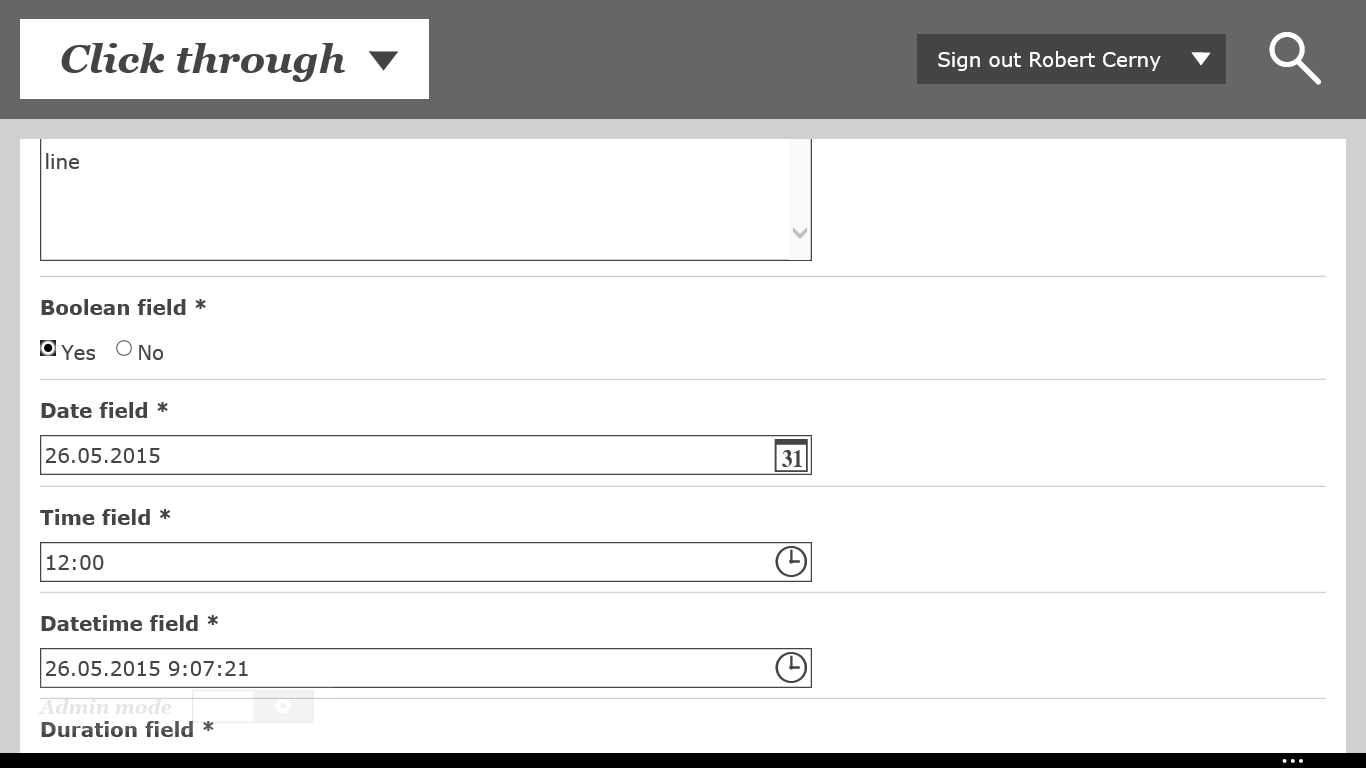Select the Yes radio button

48,349
